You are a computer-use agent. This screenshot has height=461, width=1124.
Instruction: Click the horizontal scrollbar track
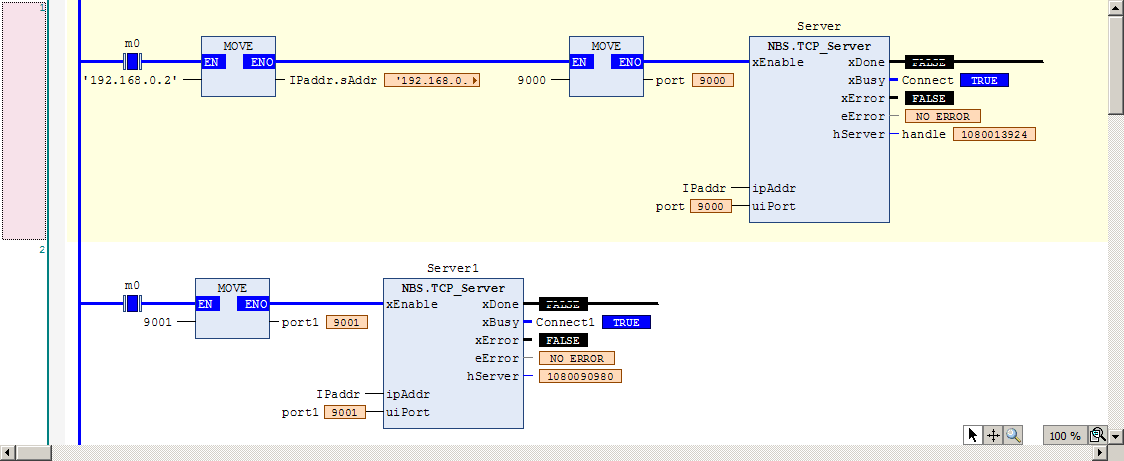coord(573,453)
